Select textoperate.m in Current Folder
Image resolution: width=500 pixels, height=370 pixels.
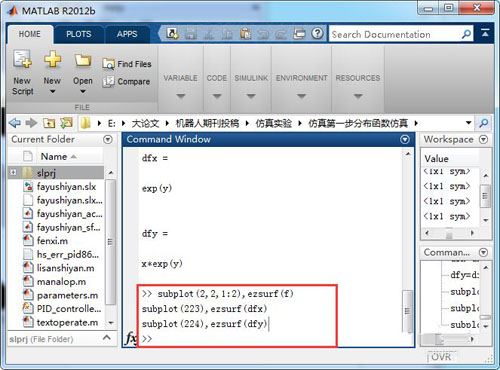click(x=67, y=323)
